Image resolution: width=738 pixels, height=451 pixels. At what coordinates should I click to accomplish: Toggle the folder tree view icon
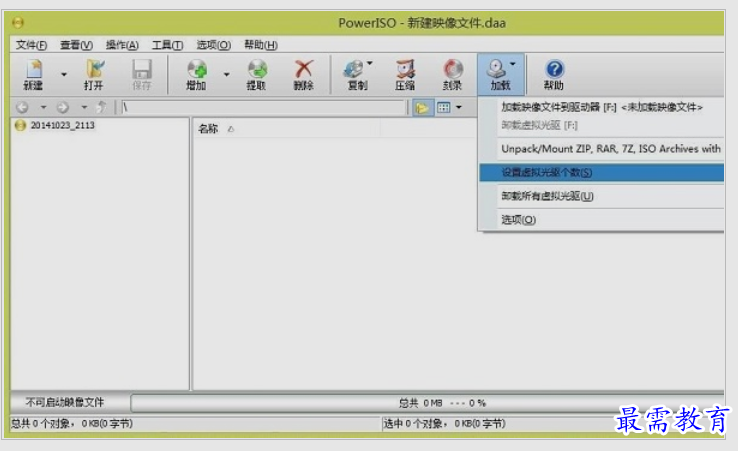422,108
